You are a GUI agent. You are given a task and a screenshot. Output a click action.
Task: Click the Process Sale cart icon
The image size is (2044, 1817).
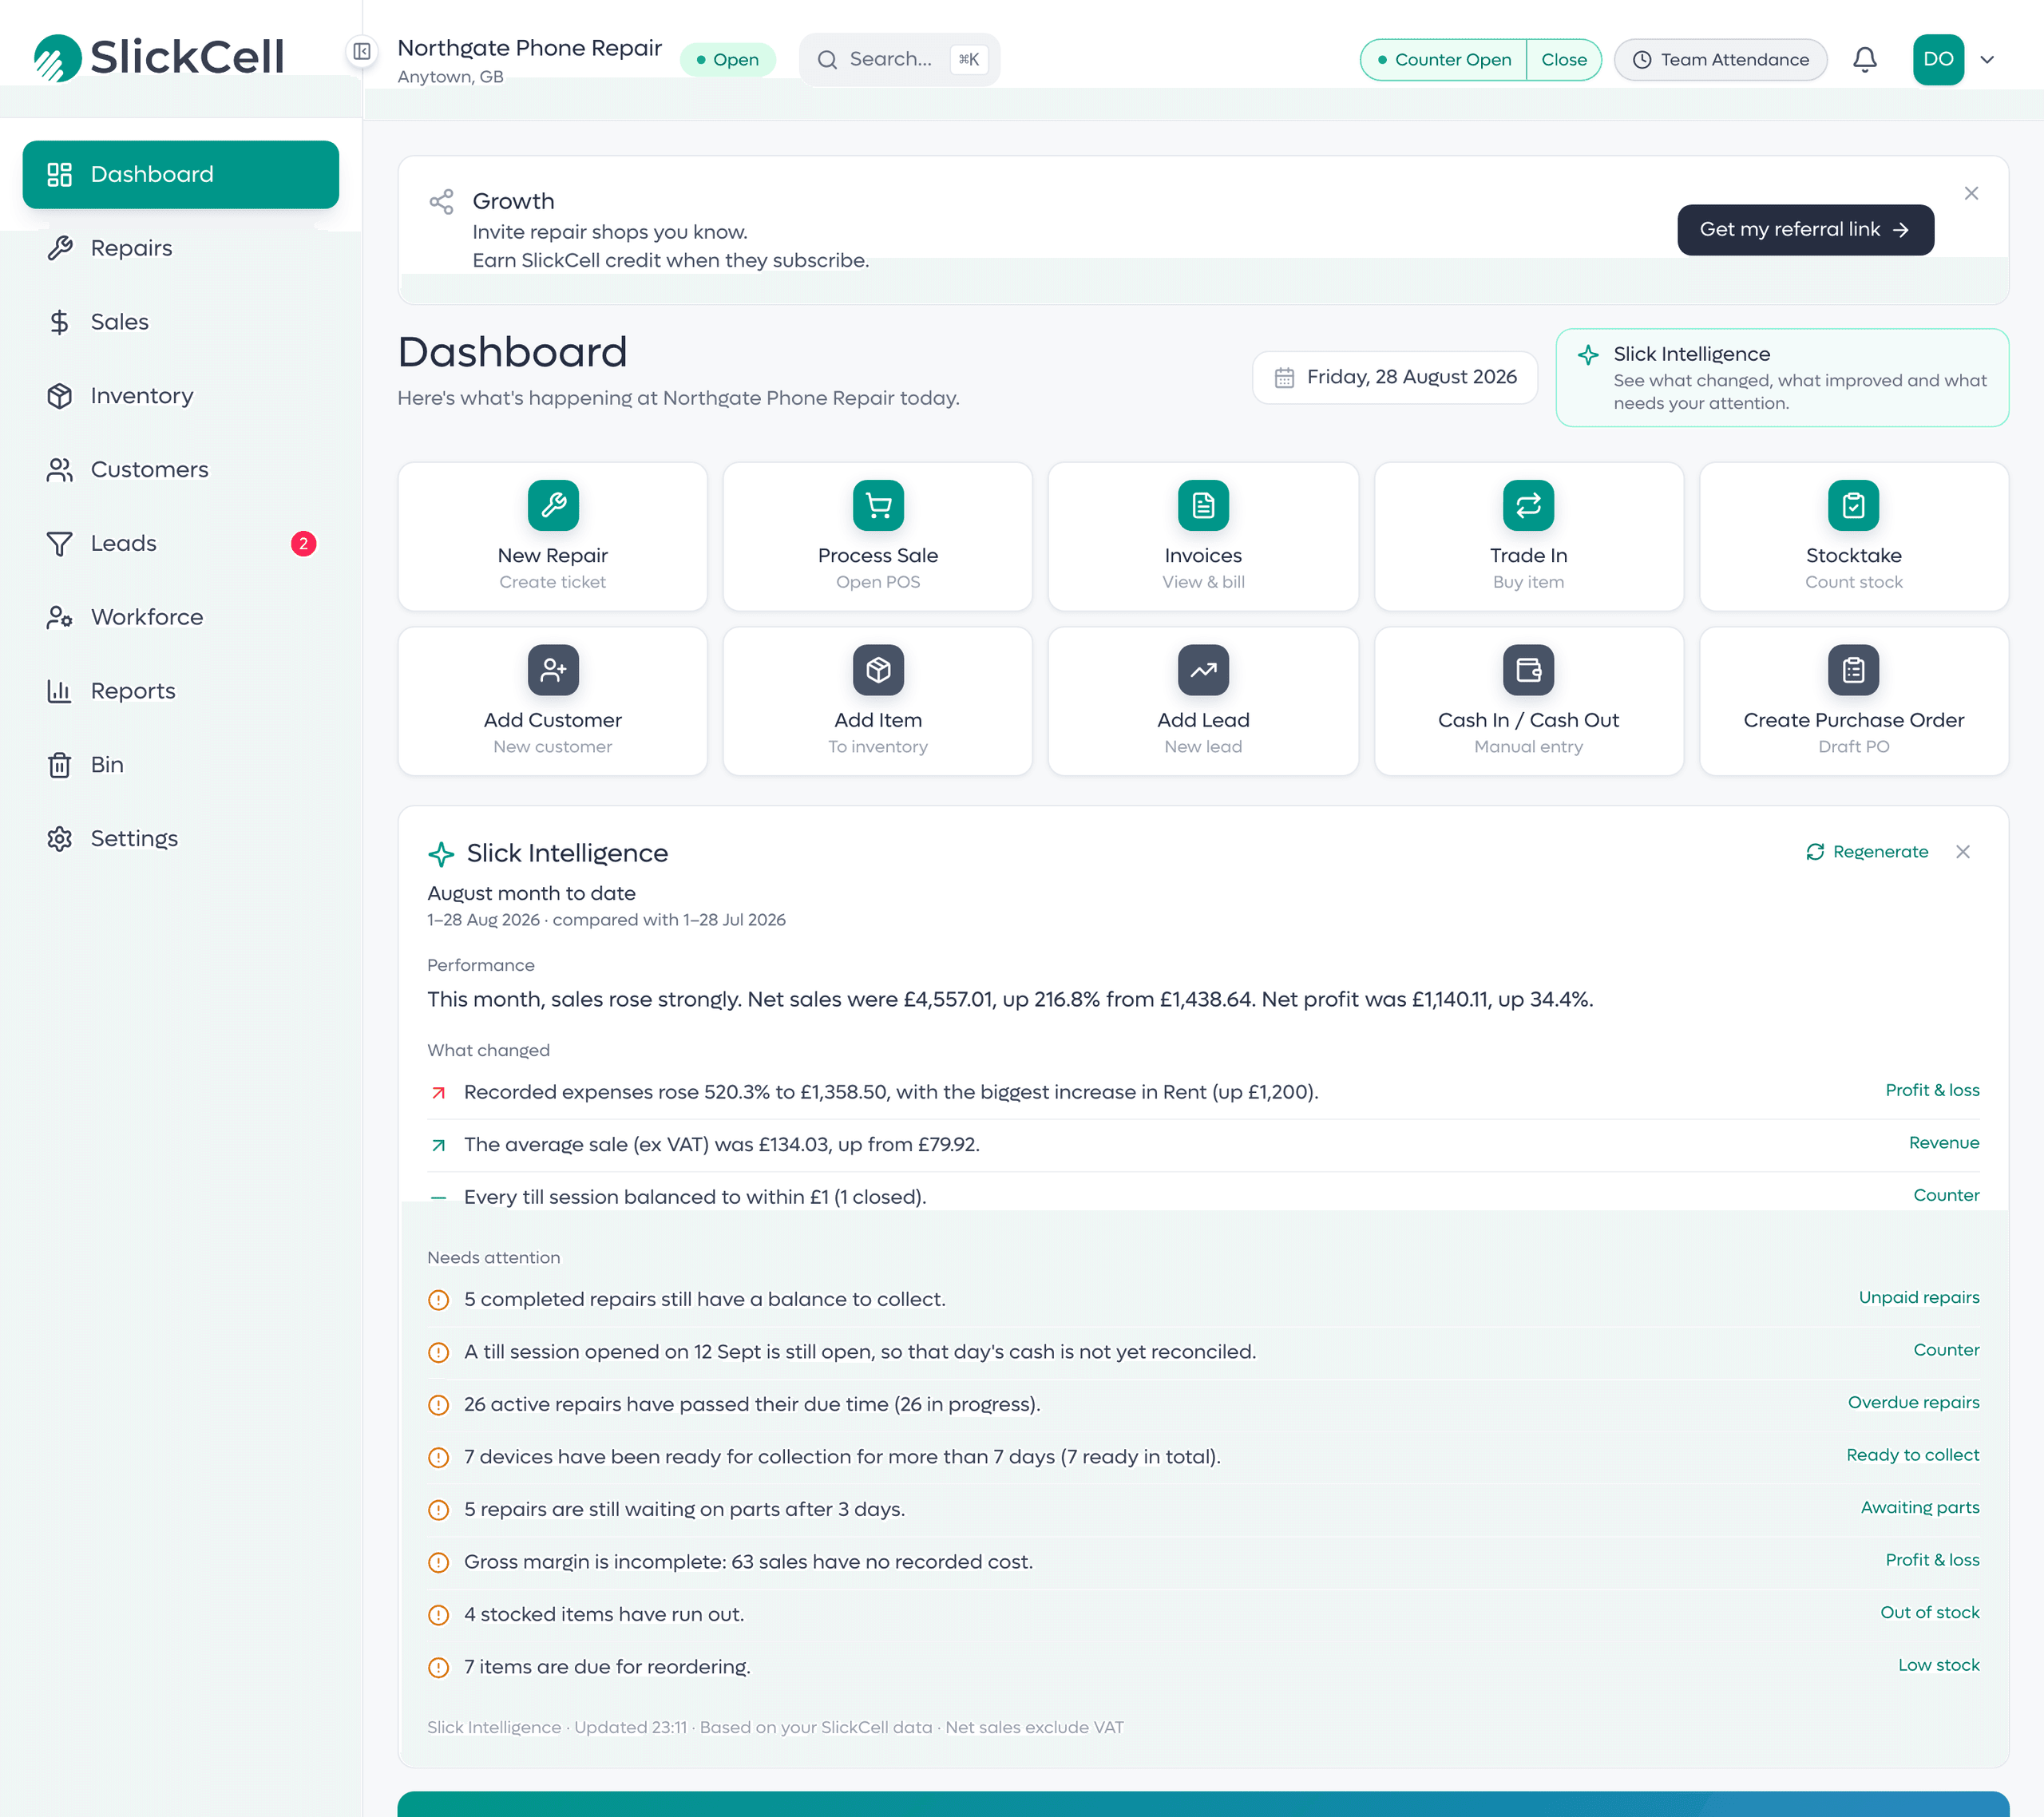878,505
